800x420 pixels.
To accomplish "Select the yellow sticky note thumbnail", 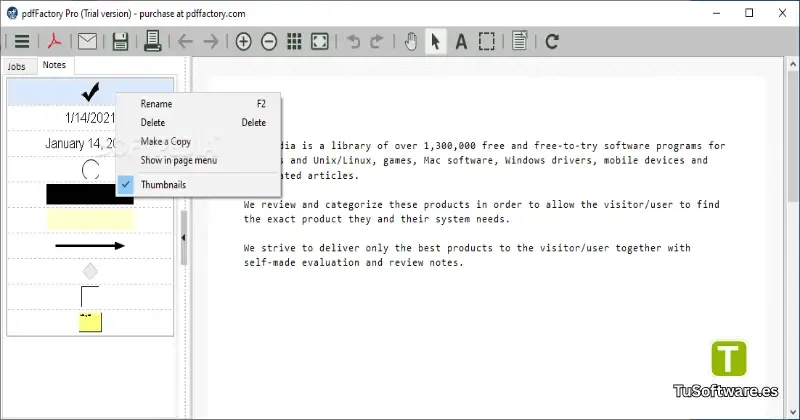I will (x=90, y=322).
